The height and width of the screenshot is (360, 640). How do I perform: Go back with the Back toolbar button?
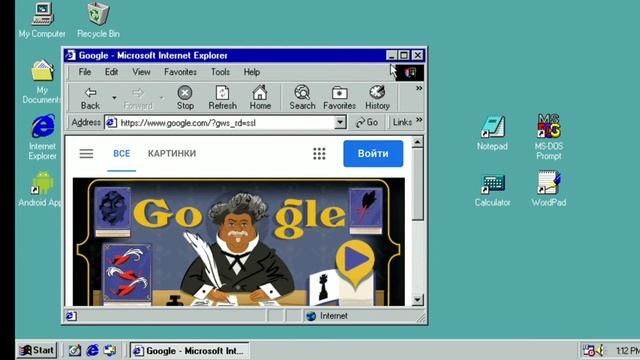(x=90, y=98)
